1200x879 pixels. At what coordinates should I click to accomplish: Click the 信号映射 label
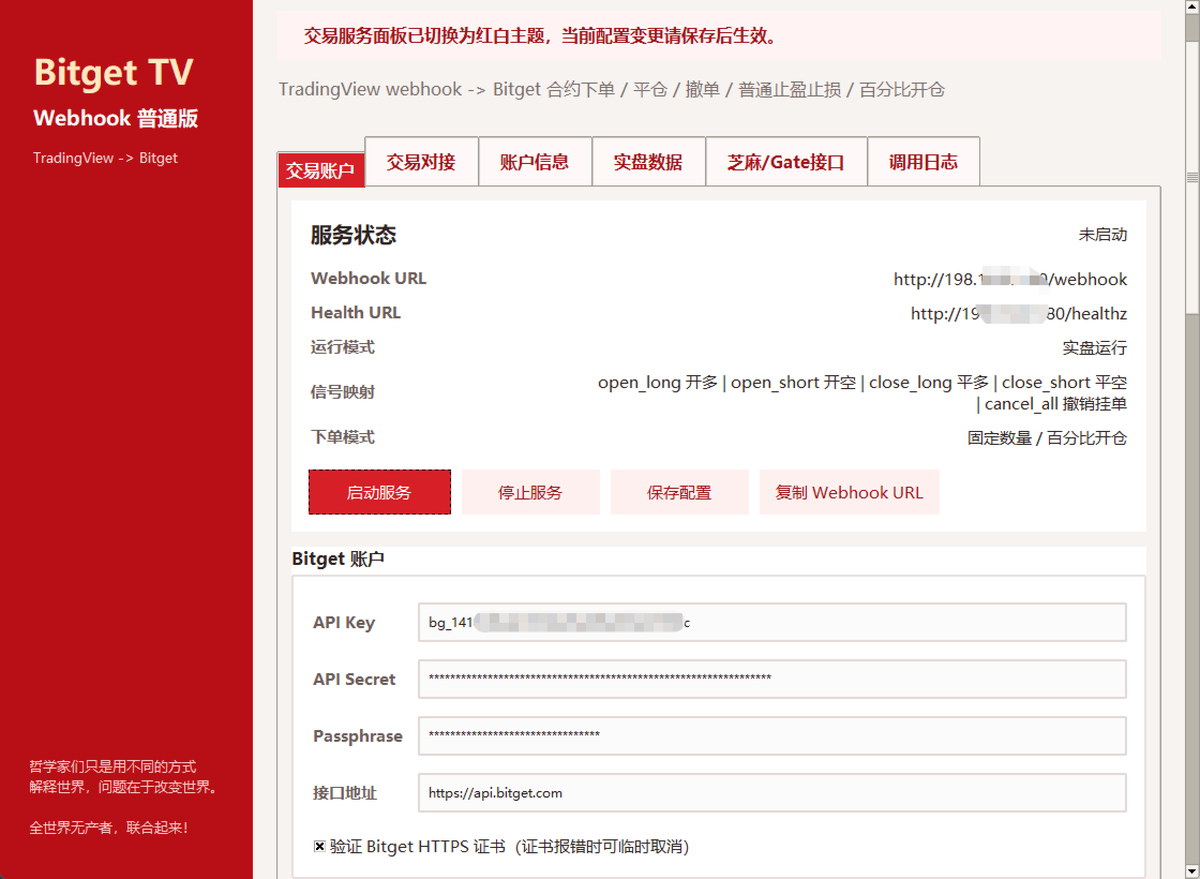343,392
